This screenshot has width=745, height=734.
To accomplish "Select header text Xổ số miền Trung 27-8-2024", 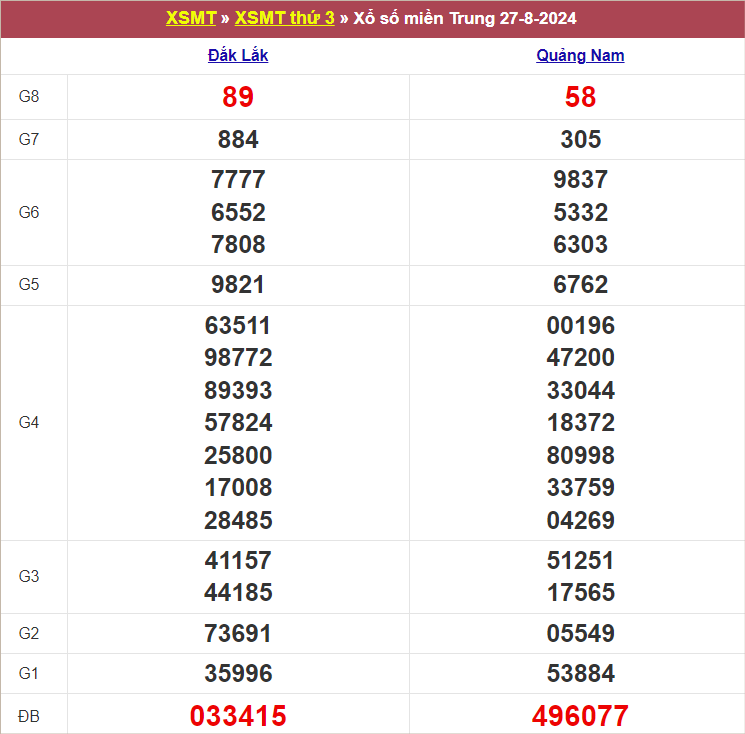I will pyautogui.click(x=465, y=19).
